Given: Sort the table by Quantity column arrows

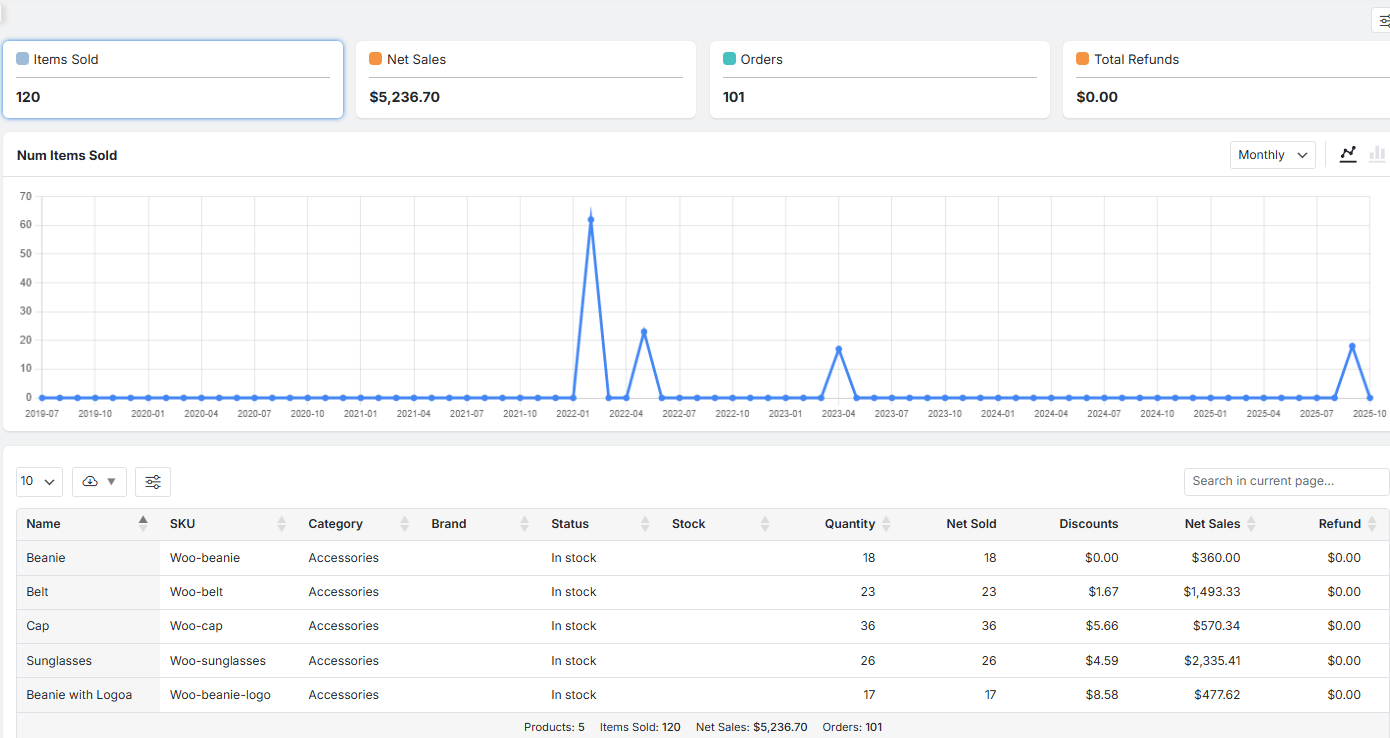Looking at the screenshot, I should pos(884,523).
